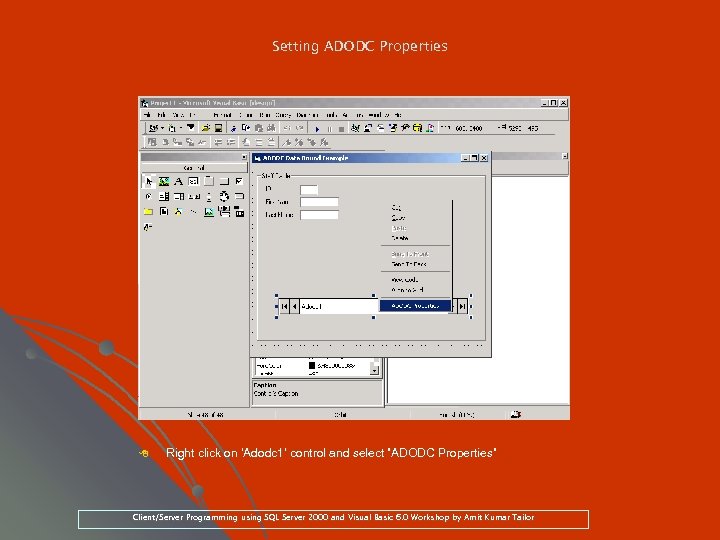Screen dimensions: 720x540
Task: Open the Data View Window from the toolbar
Action: [417, 128]
